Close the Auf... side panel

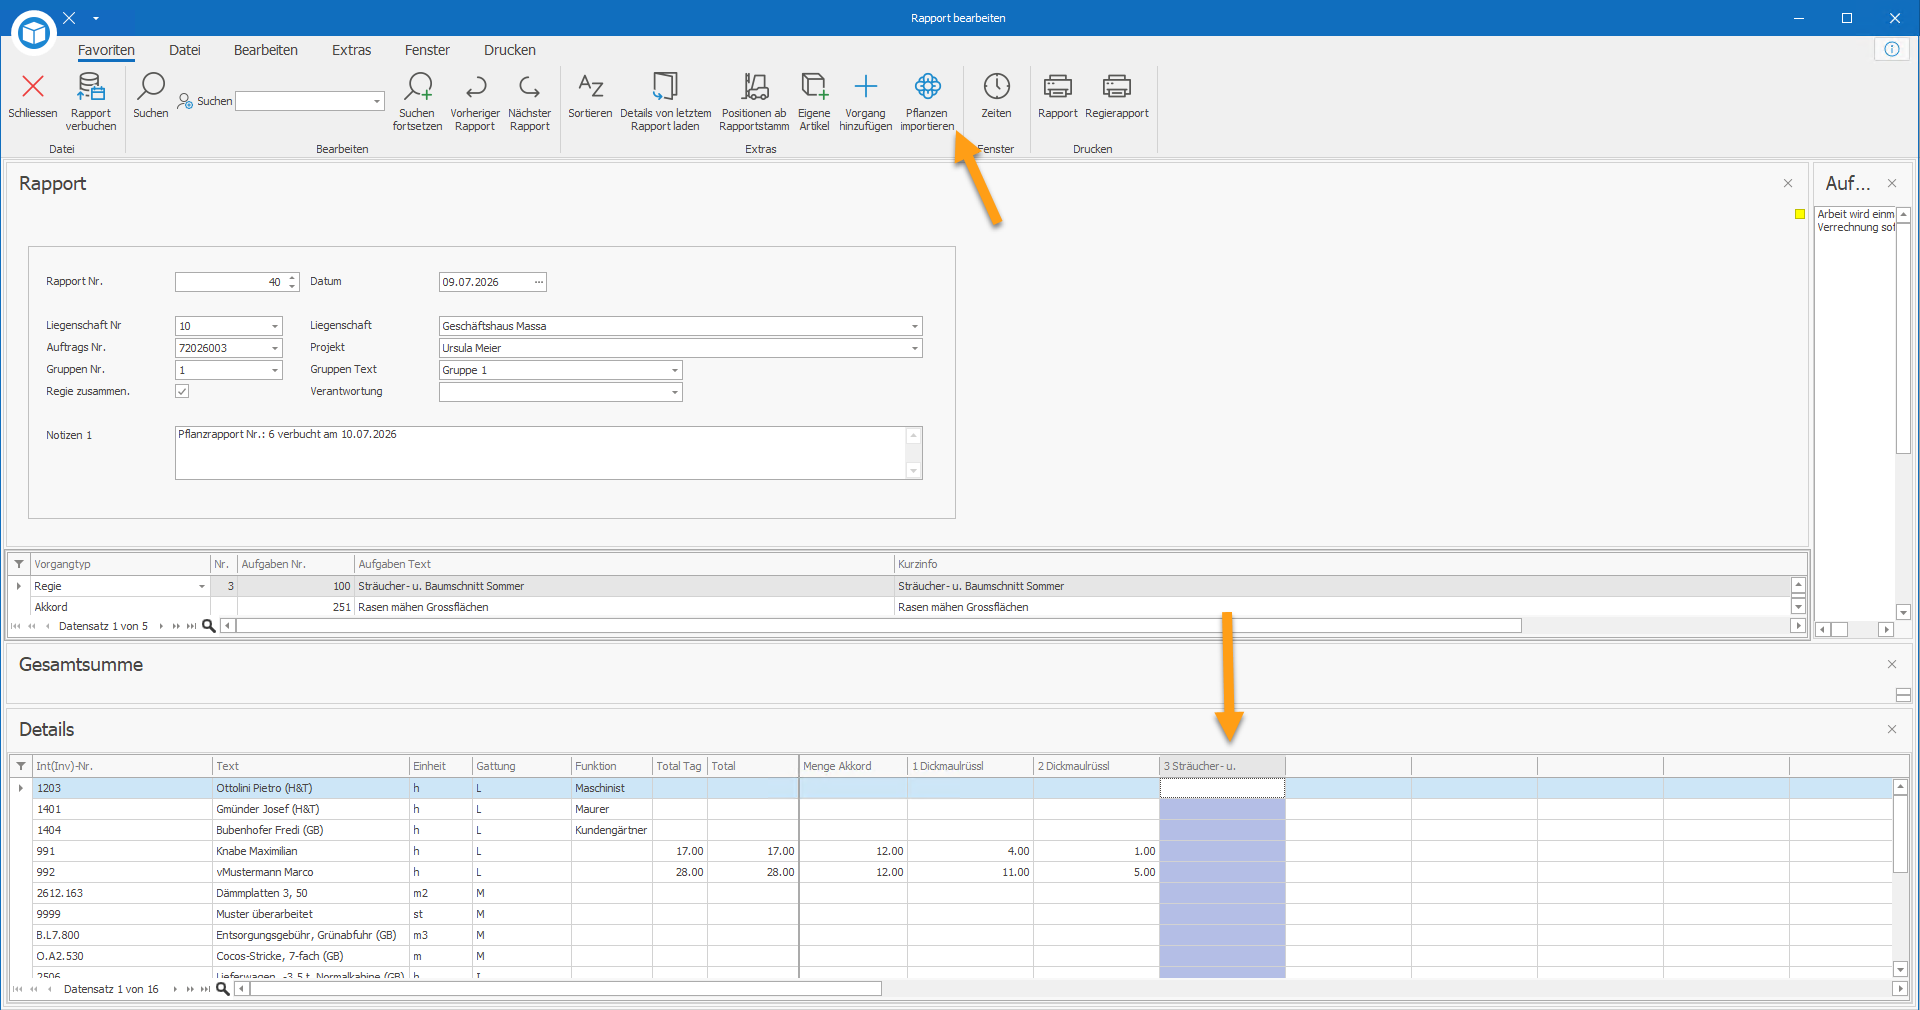pos(1892,183)
